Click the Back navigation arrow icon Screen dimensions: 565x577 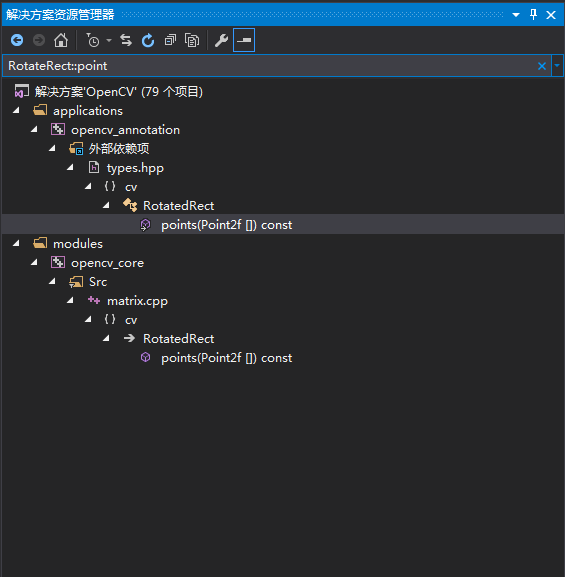pos(17,40)
